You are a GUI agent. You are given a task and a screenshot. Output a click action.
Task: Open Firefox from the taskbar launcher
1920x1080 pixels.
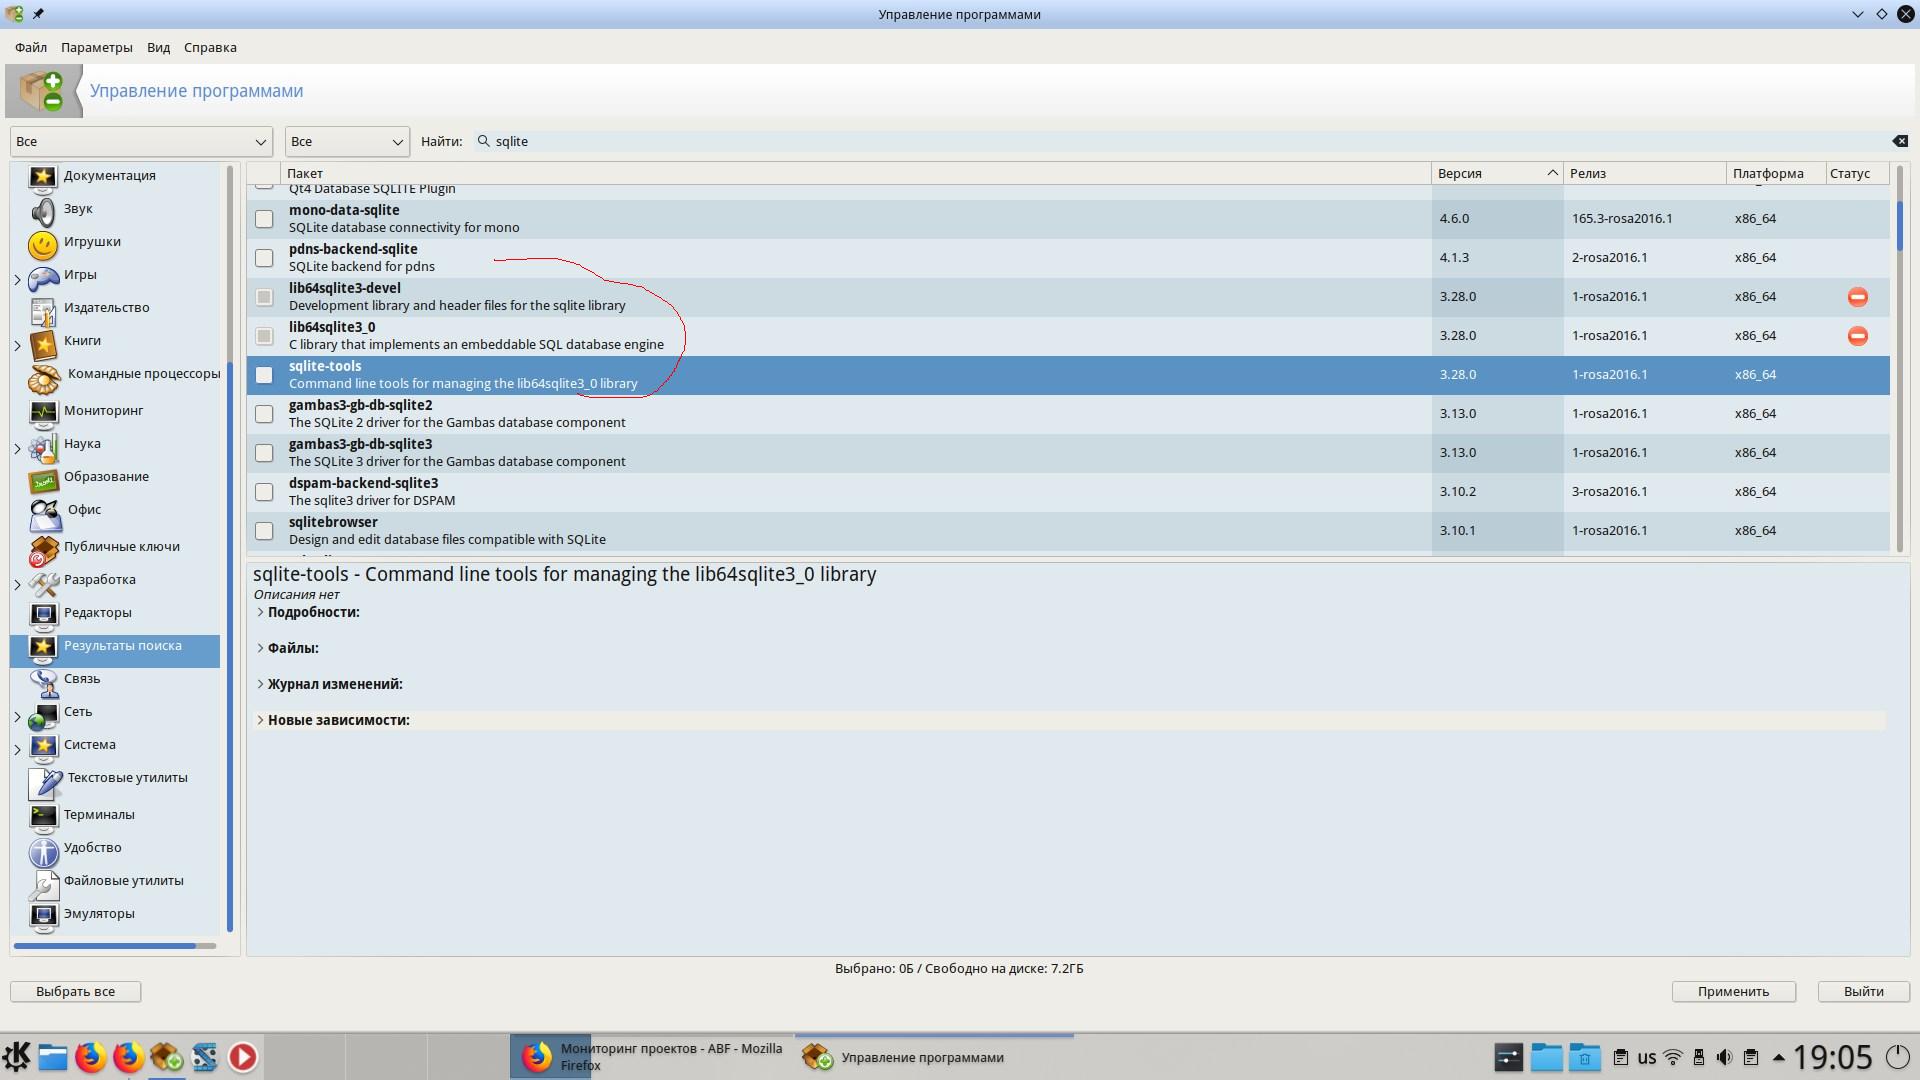click(x=91, y=1057)
